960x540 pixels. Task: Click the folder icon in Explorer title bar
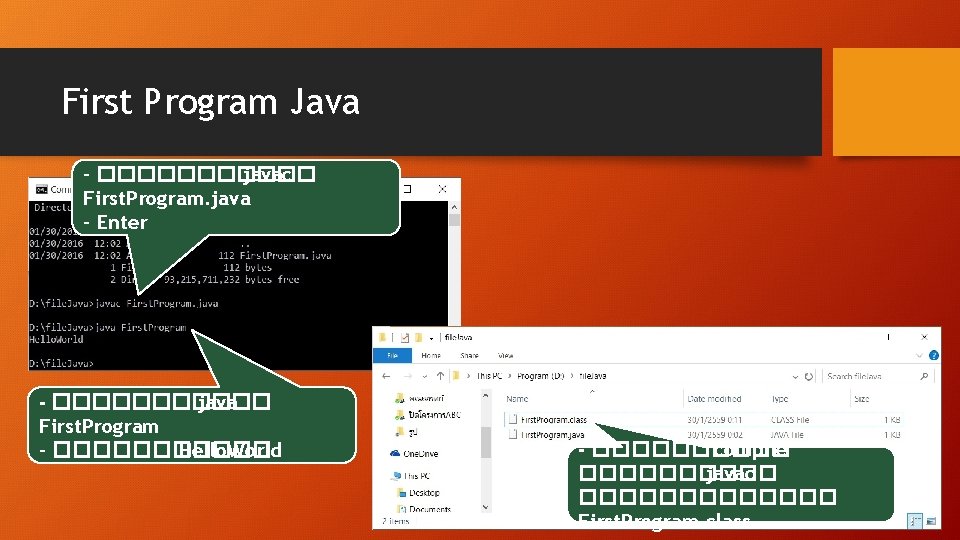coord(383,337)
